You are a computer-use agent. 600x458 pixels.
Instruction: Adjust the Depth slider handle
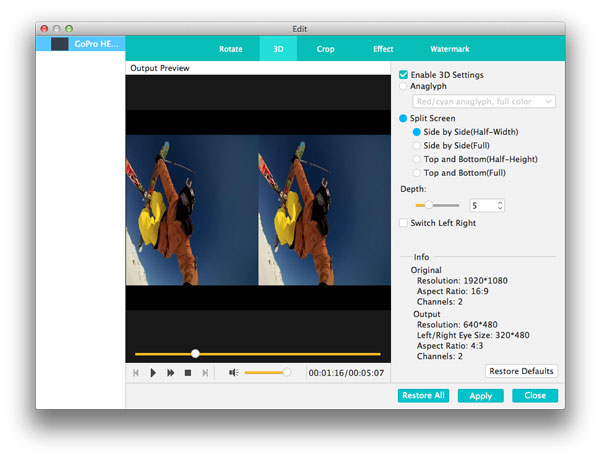[x=429, y=205]
